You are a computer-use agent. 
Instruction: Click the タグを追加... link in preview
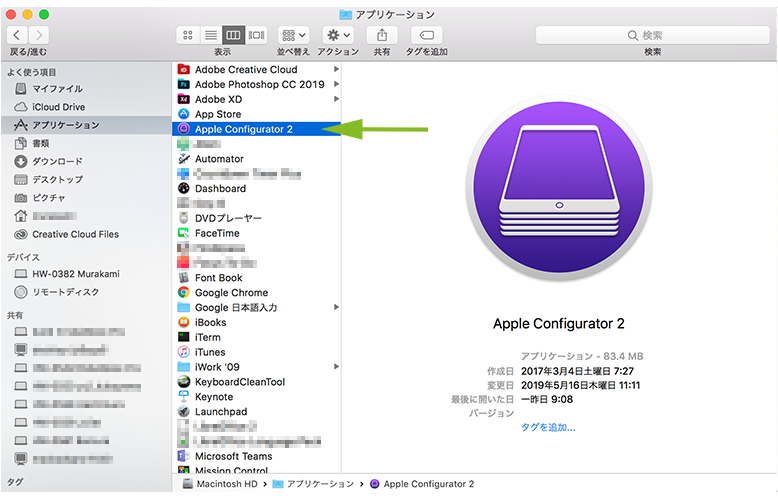pyautogui.click(x=548, y=428)
